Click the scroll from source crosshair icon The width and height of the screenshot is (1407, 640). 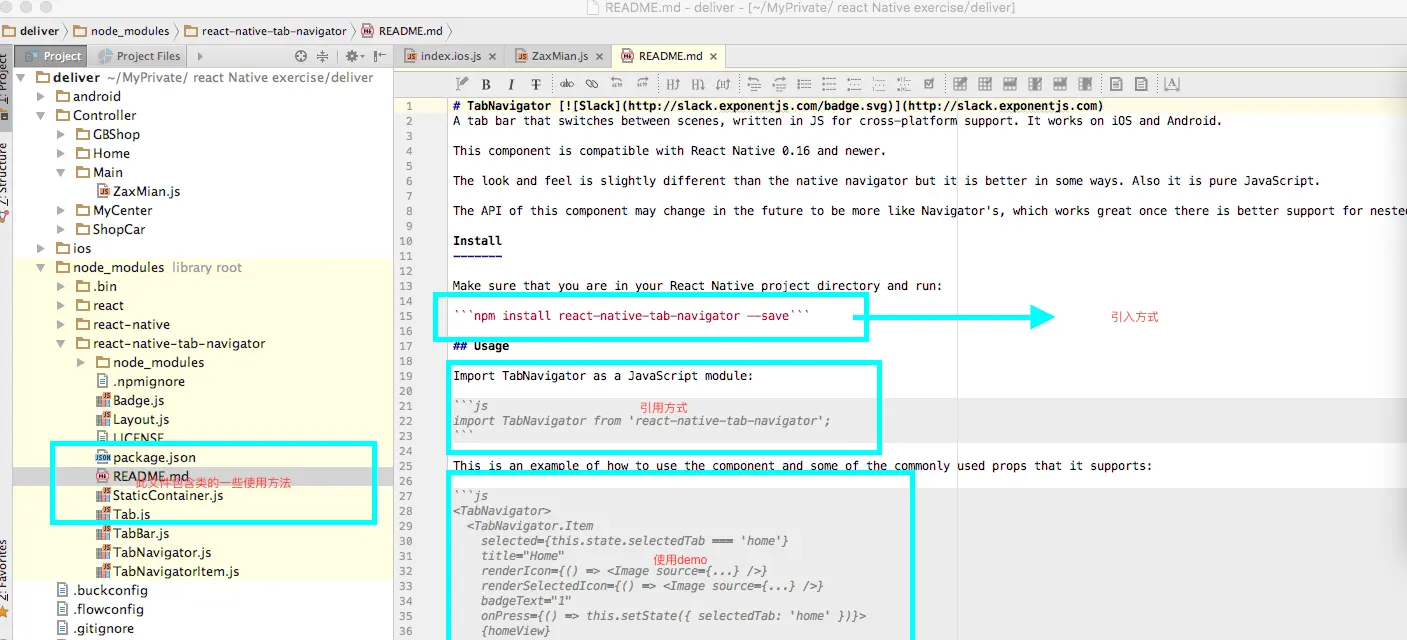(301, 56)
